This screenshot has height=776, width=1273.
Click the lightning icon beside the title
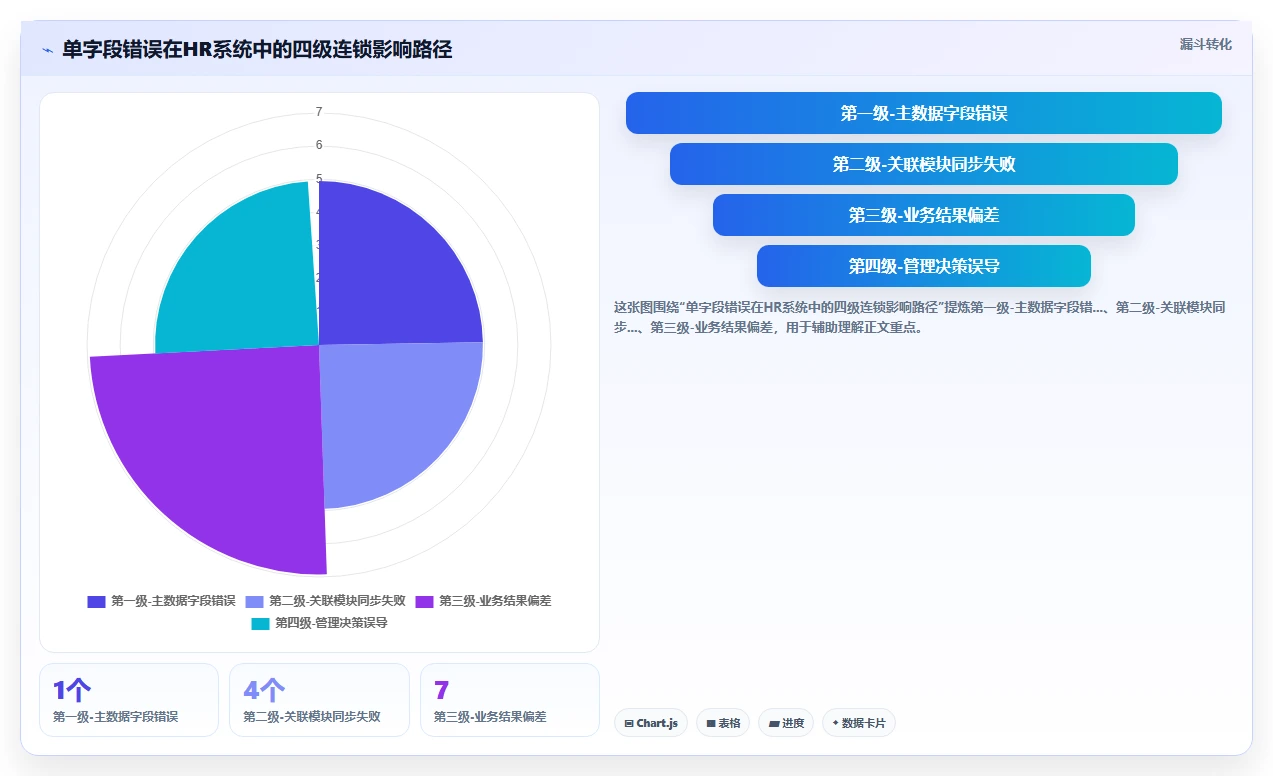[47, 50]
